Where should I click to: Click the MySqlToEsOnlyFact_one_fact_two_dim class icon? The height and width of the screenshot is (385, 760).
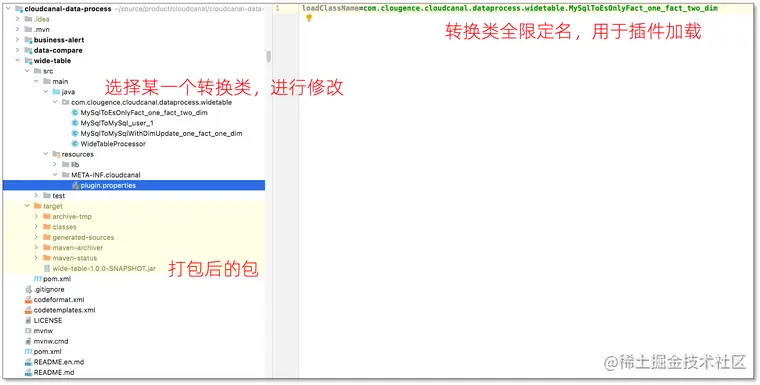(75, 112)
